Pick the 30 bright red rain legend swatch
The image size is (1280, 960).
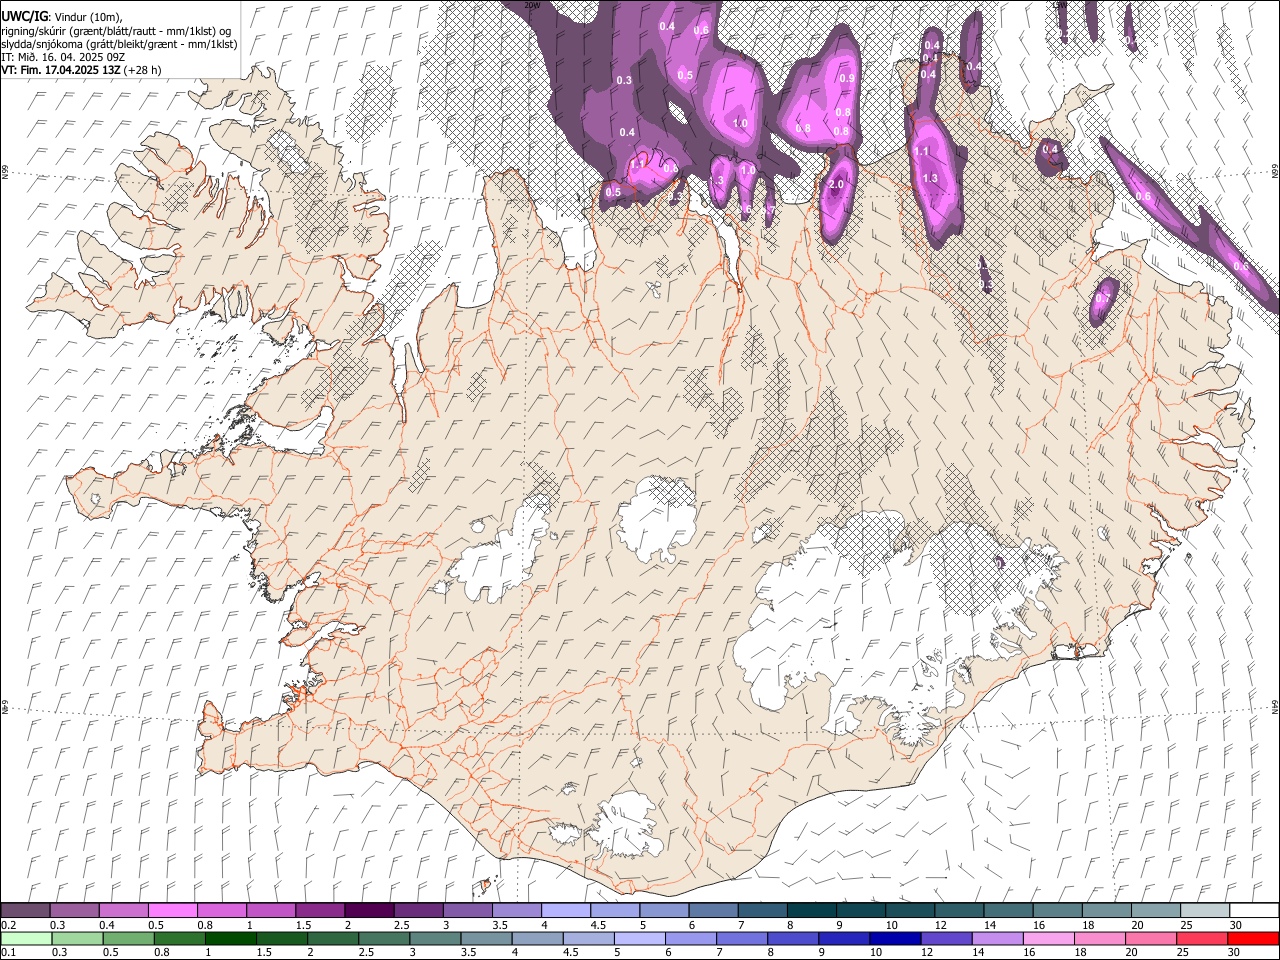pyautogui.click(x=1252, y=938)
